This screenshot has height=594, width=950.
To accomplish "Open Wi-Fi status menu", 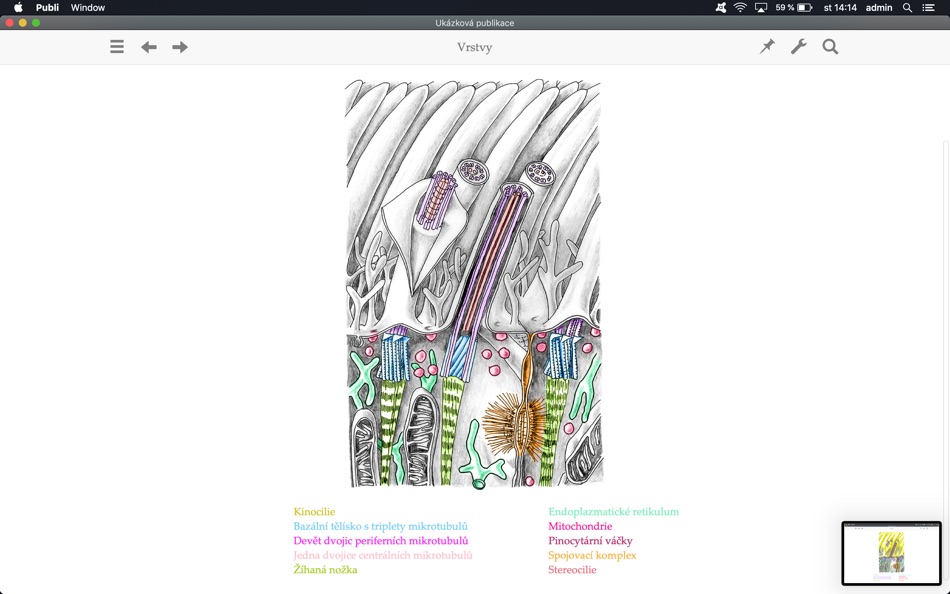I will (740, 7).
